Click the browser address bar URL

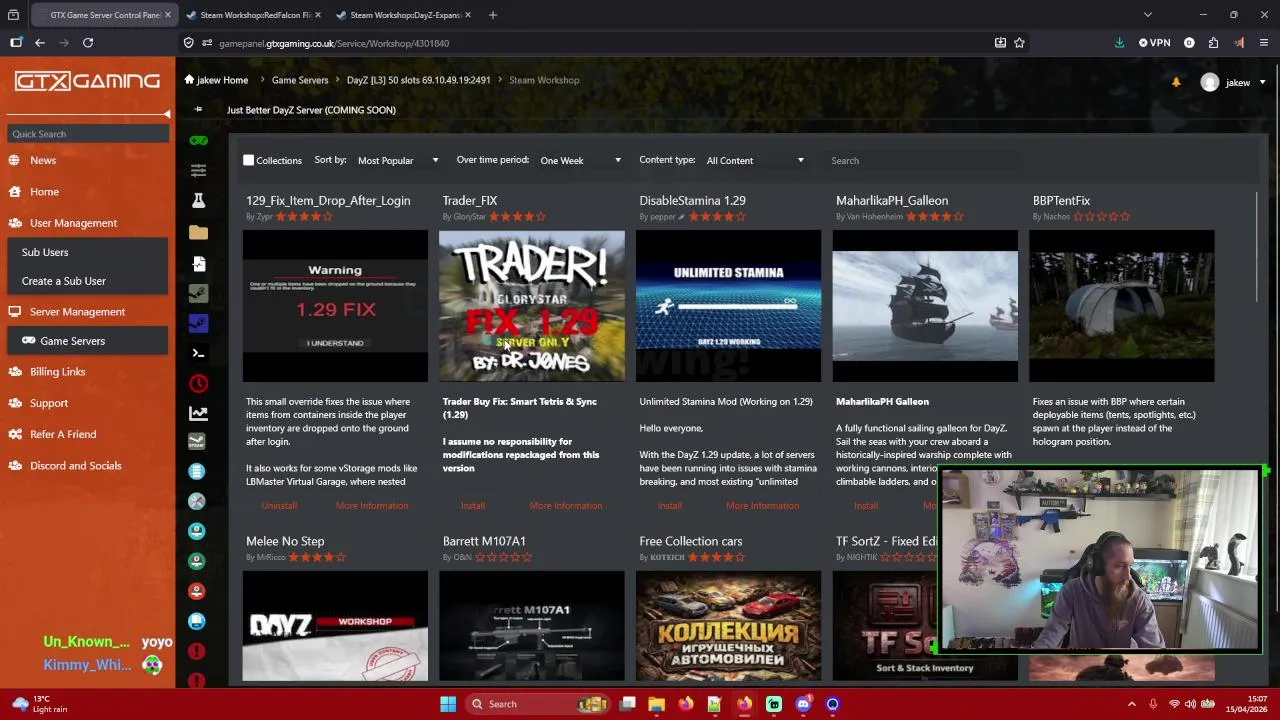334,43
